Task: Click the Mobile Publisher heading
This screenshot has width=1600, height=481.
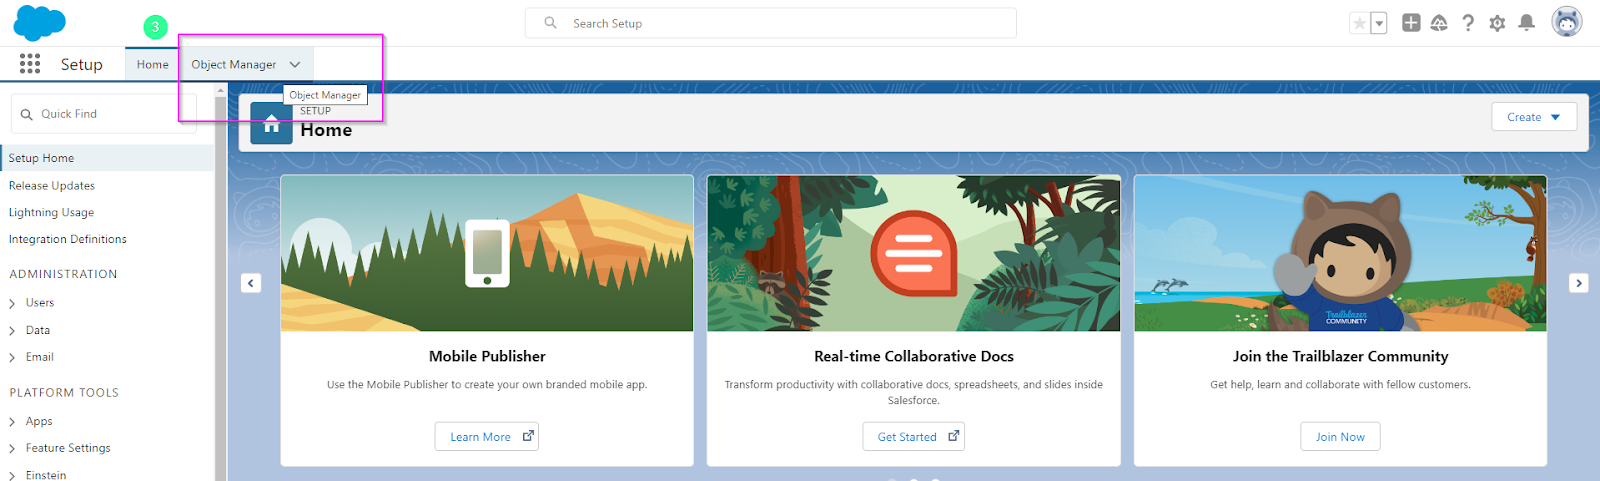Action: point(487,356)
